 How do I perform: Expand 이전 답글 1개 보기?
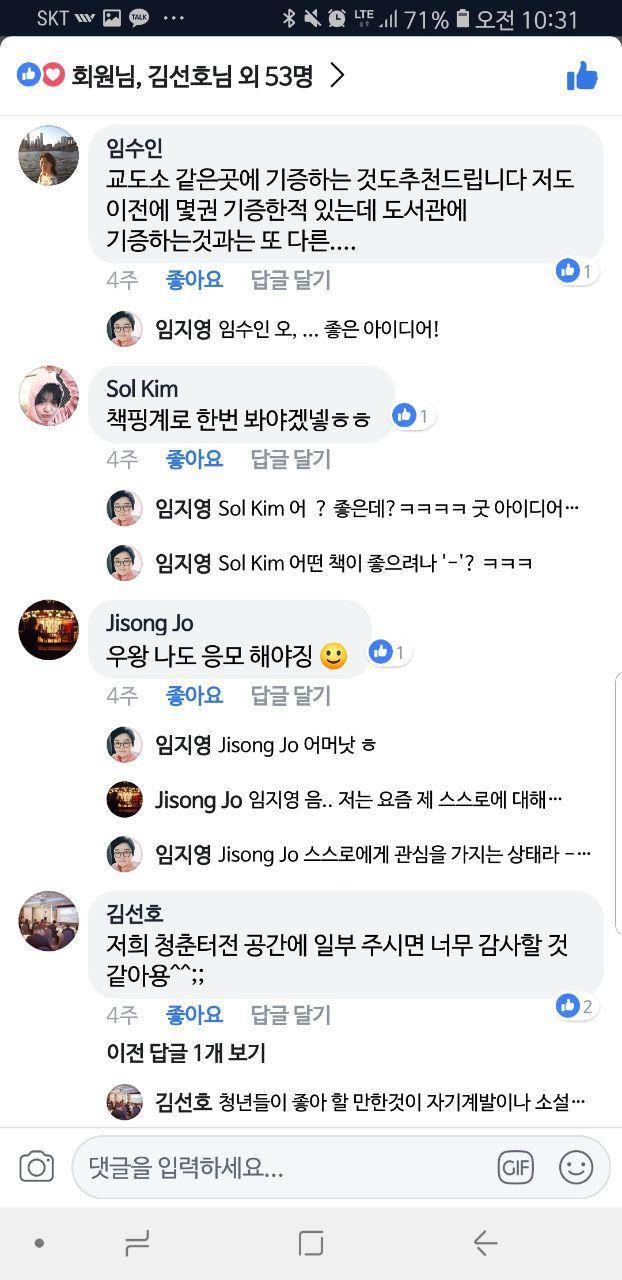pos(186,1053)
